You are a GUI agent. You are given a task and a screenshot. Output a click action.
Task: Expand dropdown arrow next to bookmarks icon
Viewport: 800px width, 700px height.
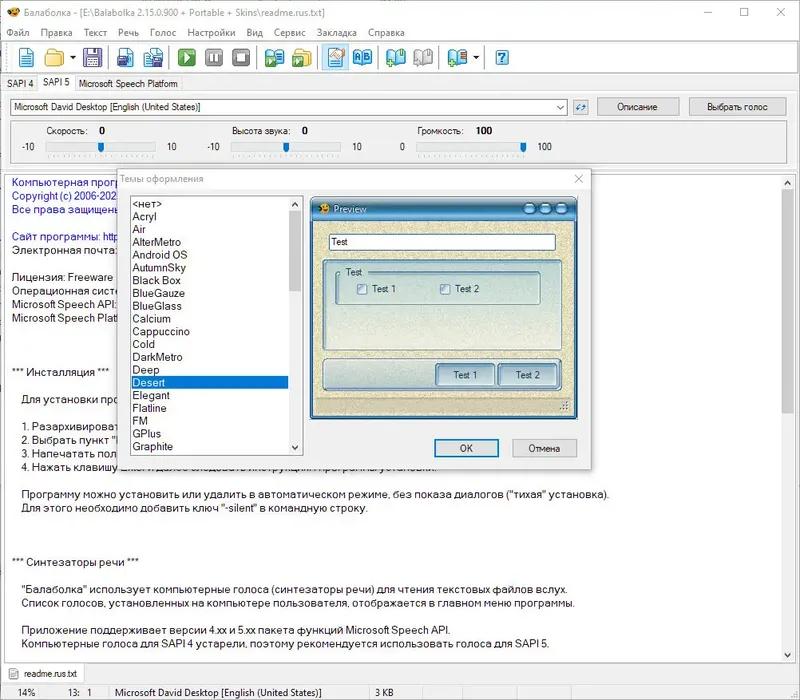coord(476,57)
